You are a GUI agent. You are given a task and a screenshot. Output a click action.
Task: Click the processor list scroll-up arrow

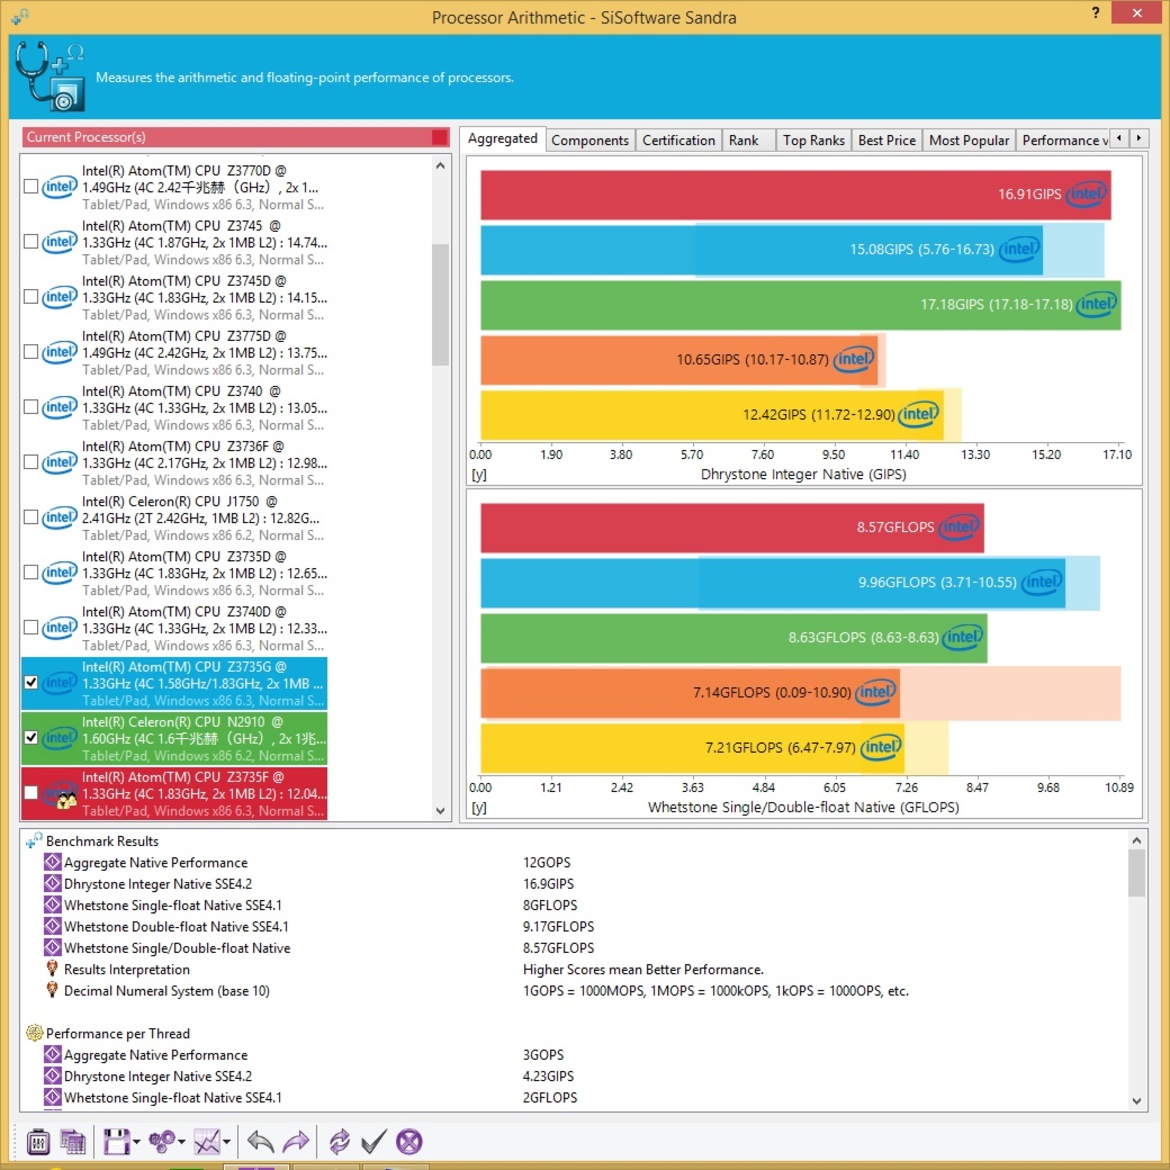(440, 166)
